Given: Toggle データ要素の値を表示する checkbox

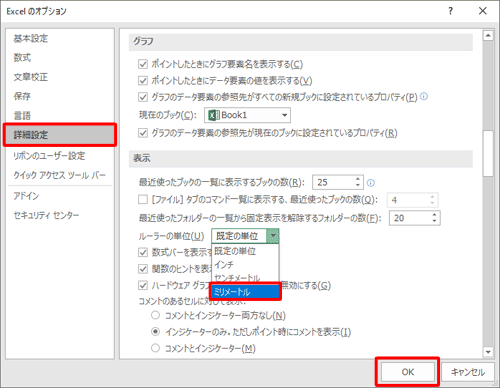Looking at the screenshot, I should (143, 80).
